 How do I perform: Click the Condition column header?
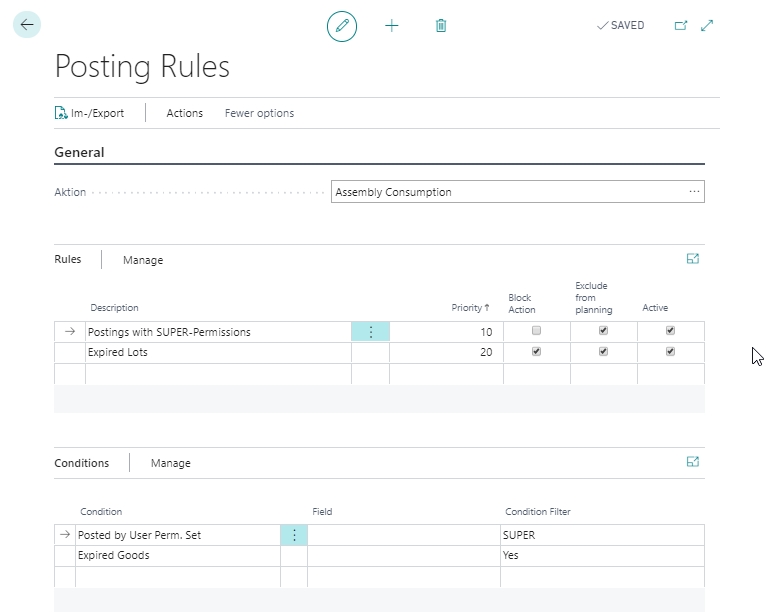click(x=101, y=512)
